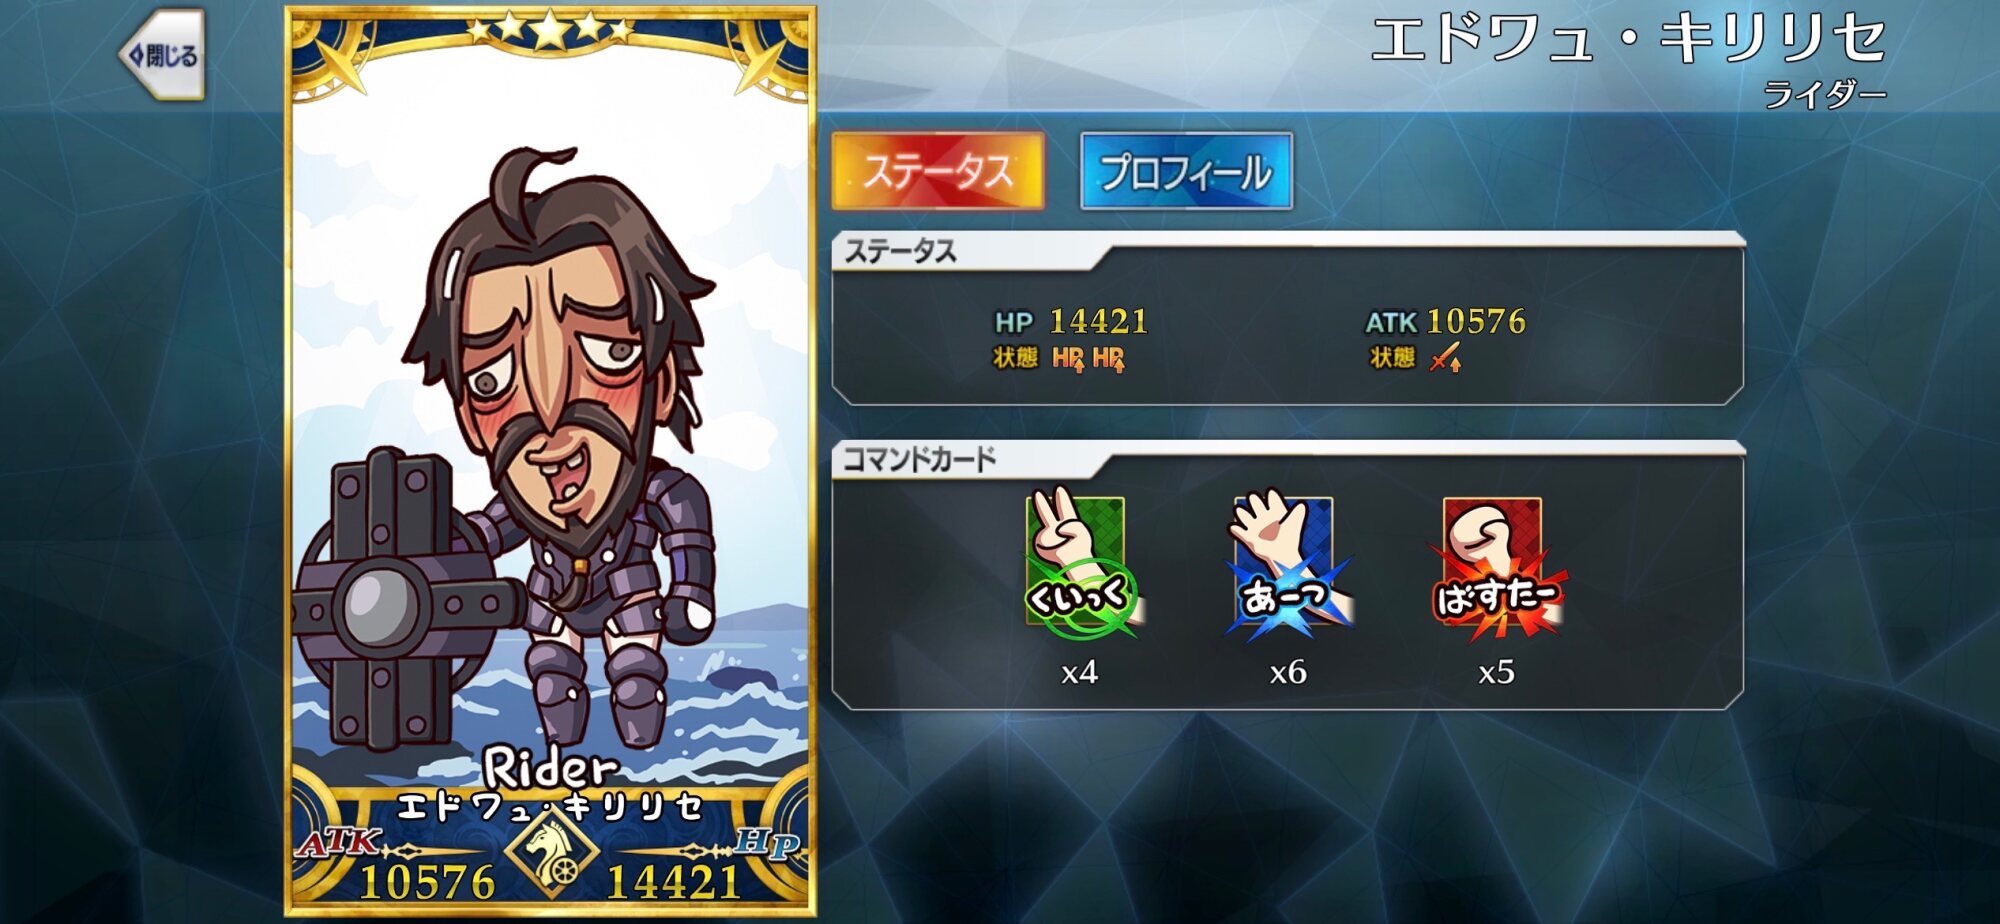The height and width of the screenshot is (924, 2000).
Task: Tap the x6 Arts card count
Action: tap(1288, 672)
